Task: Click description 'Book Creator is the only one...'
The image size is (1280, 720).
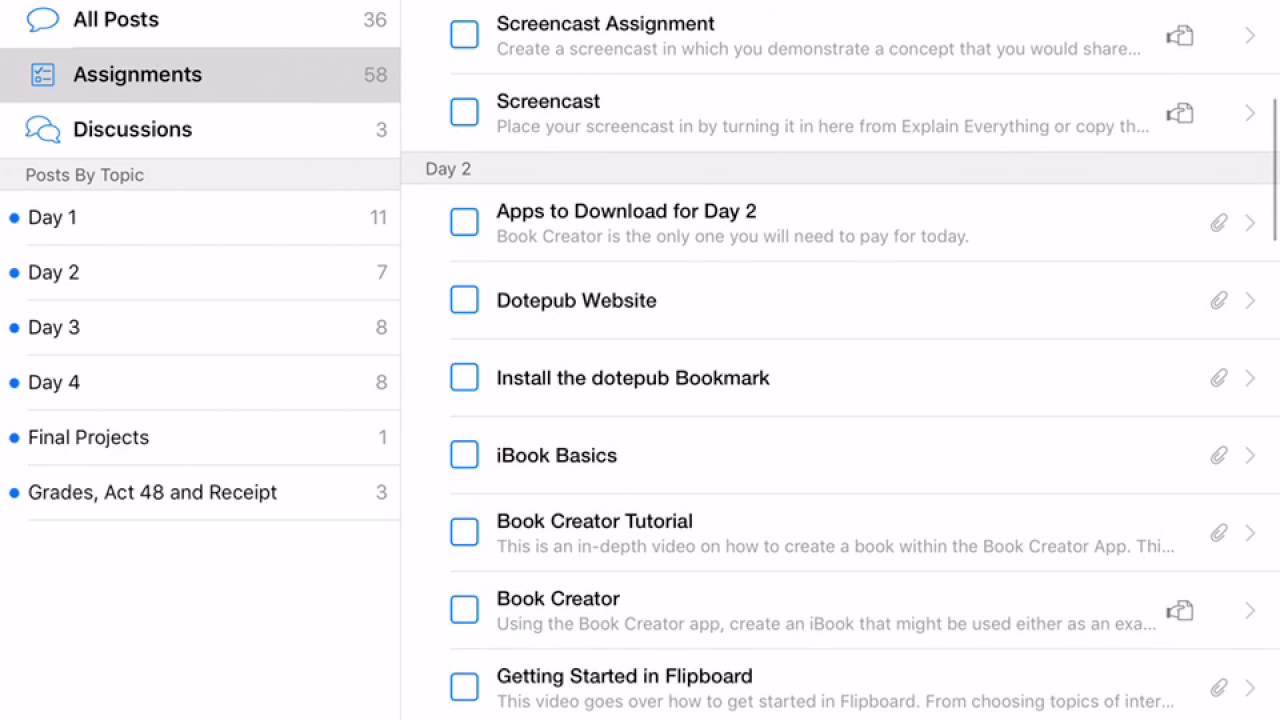Action: (732, 237)
